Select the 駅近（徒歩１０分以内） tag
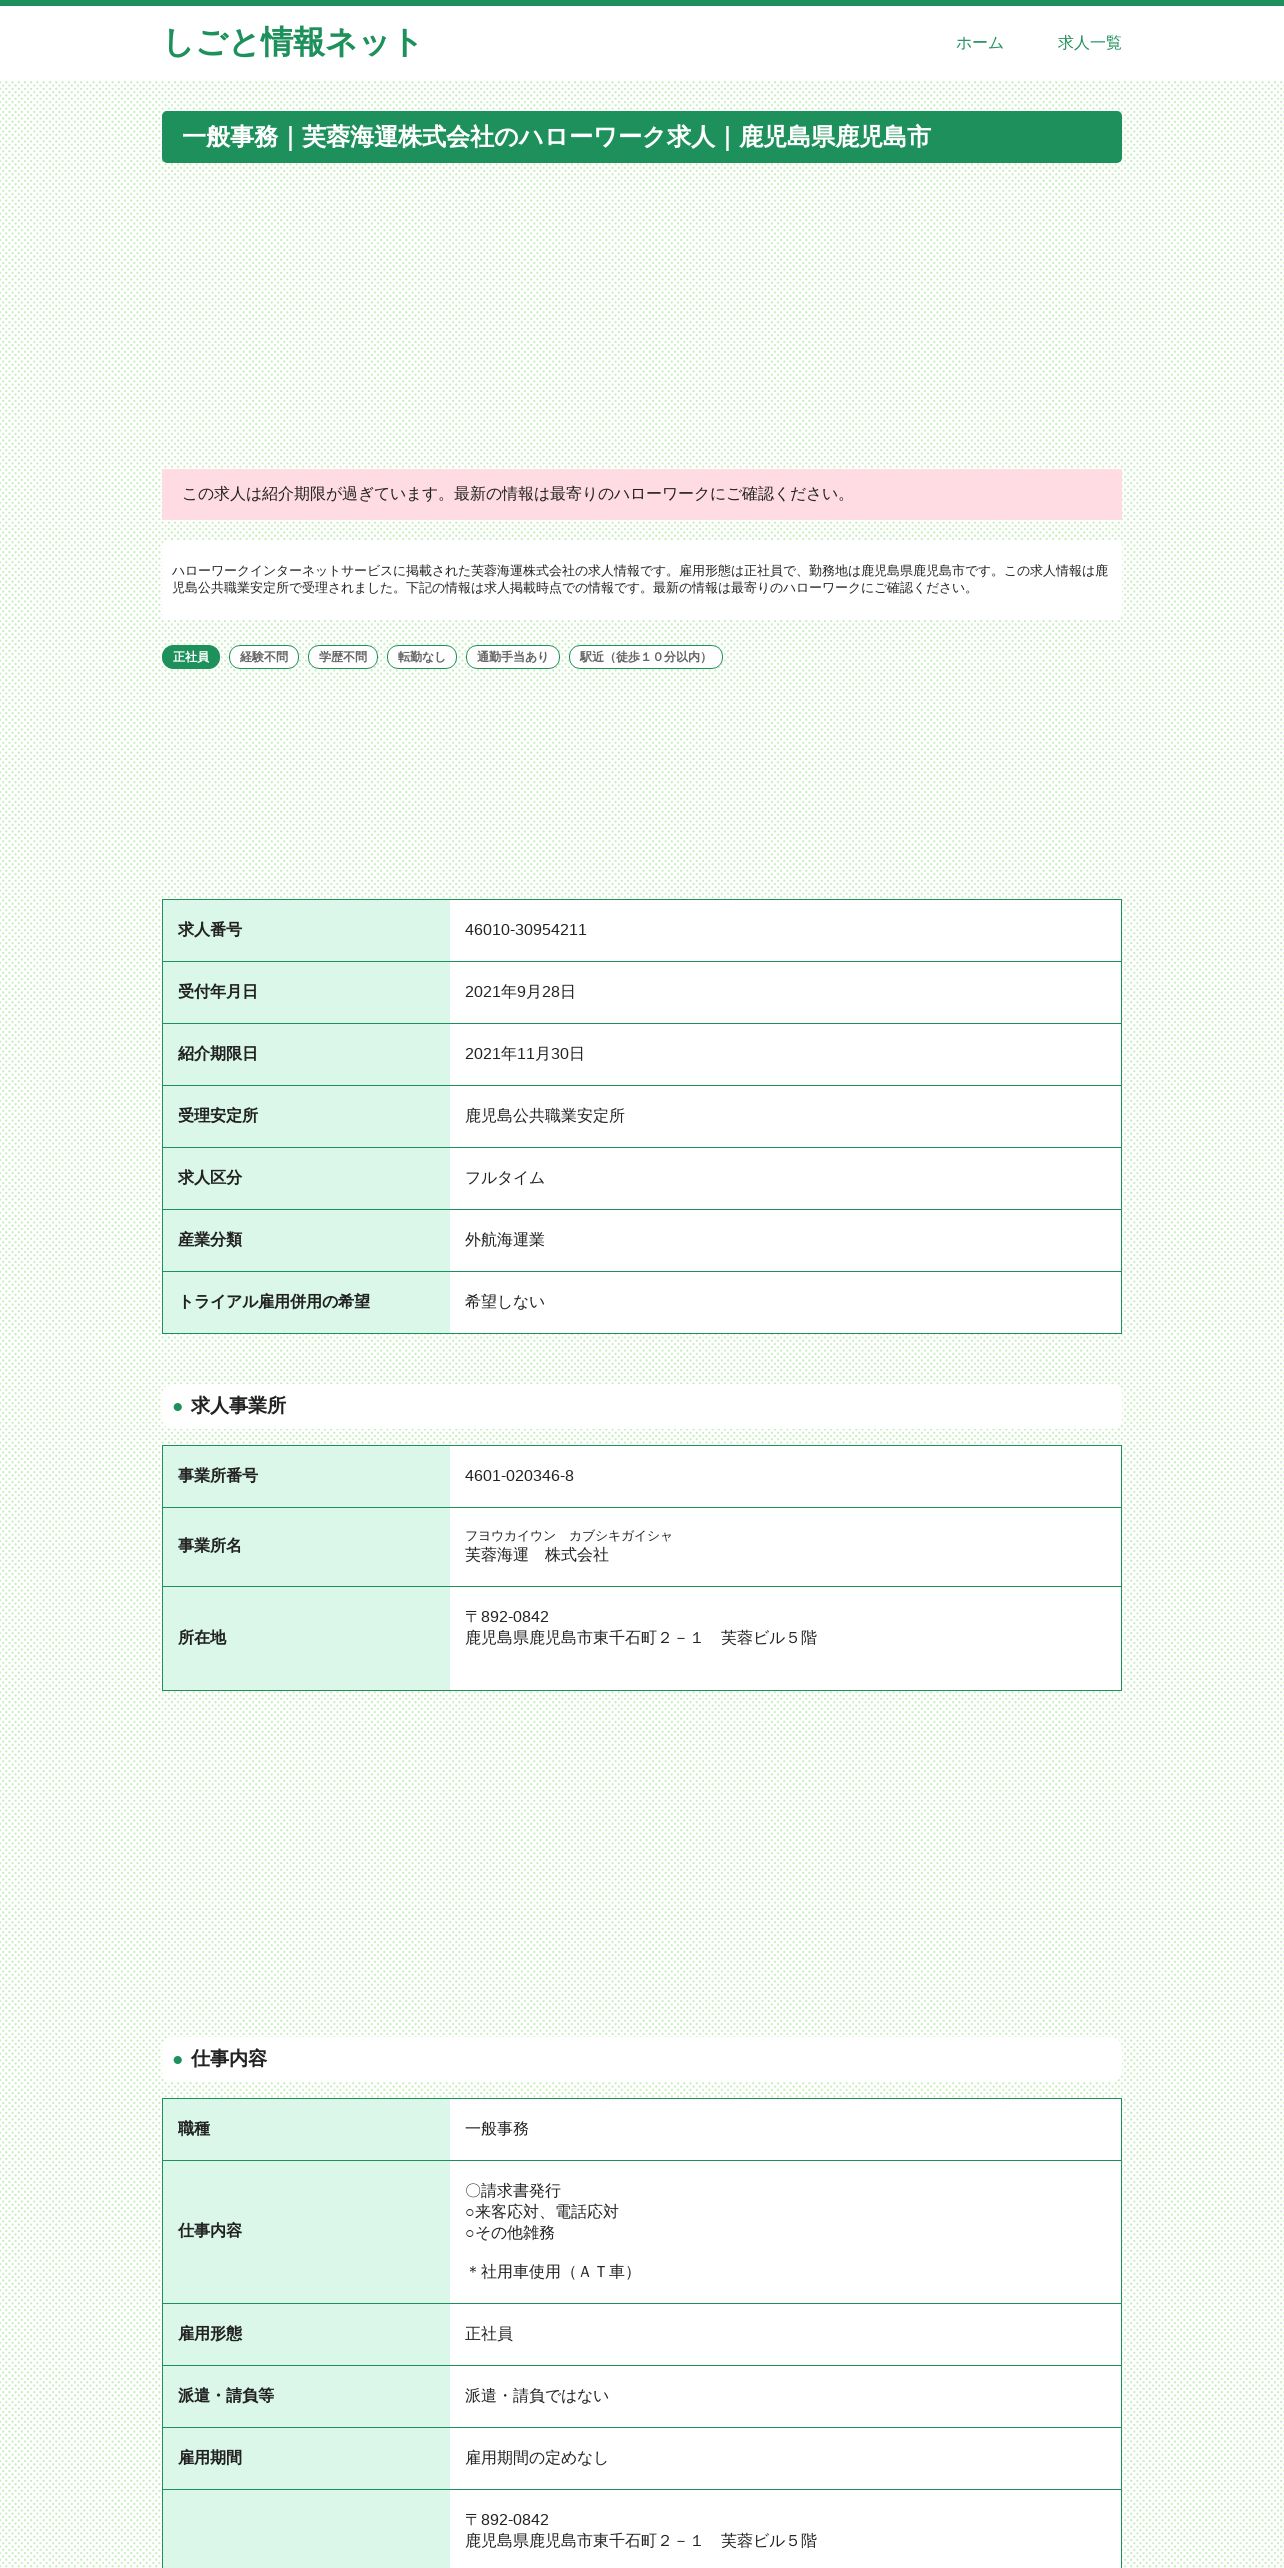1284x2568 pixels. click(x=646, y=657)
